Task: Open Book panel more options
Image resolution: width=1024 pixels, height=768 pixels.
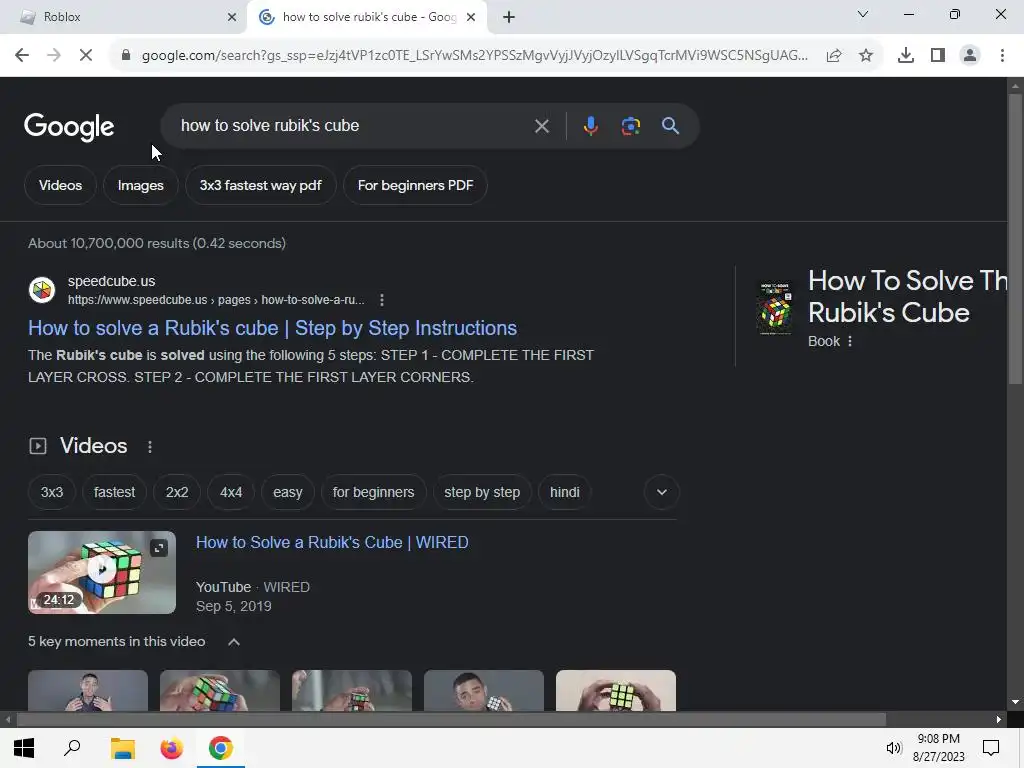Action: tap(850, 342)
